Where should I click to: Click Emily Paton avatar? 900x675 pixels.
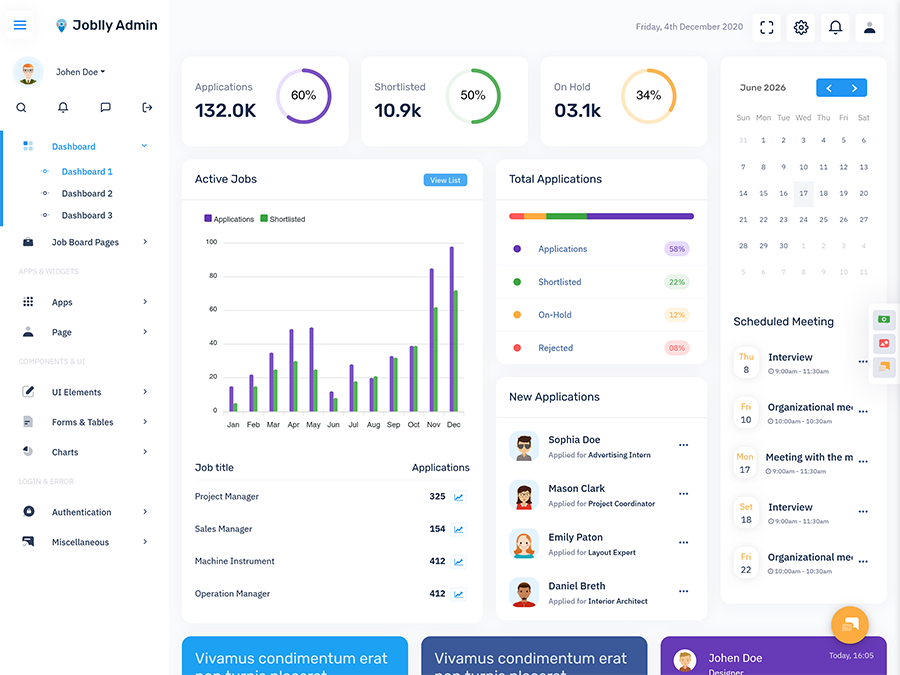(x=524, y=544)
